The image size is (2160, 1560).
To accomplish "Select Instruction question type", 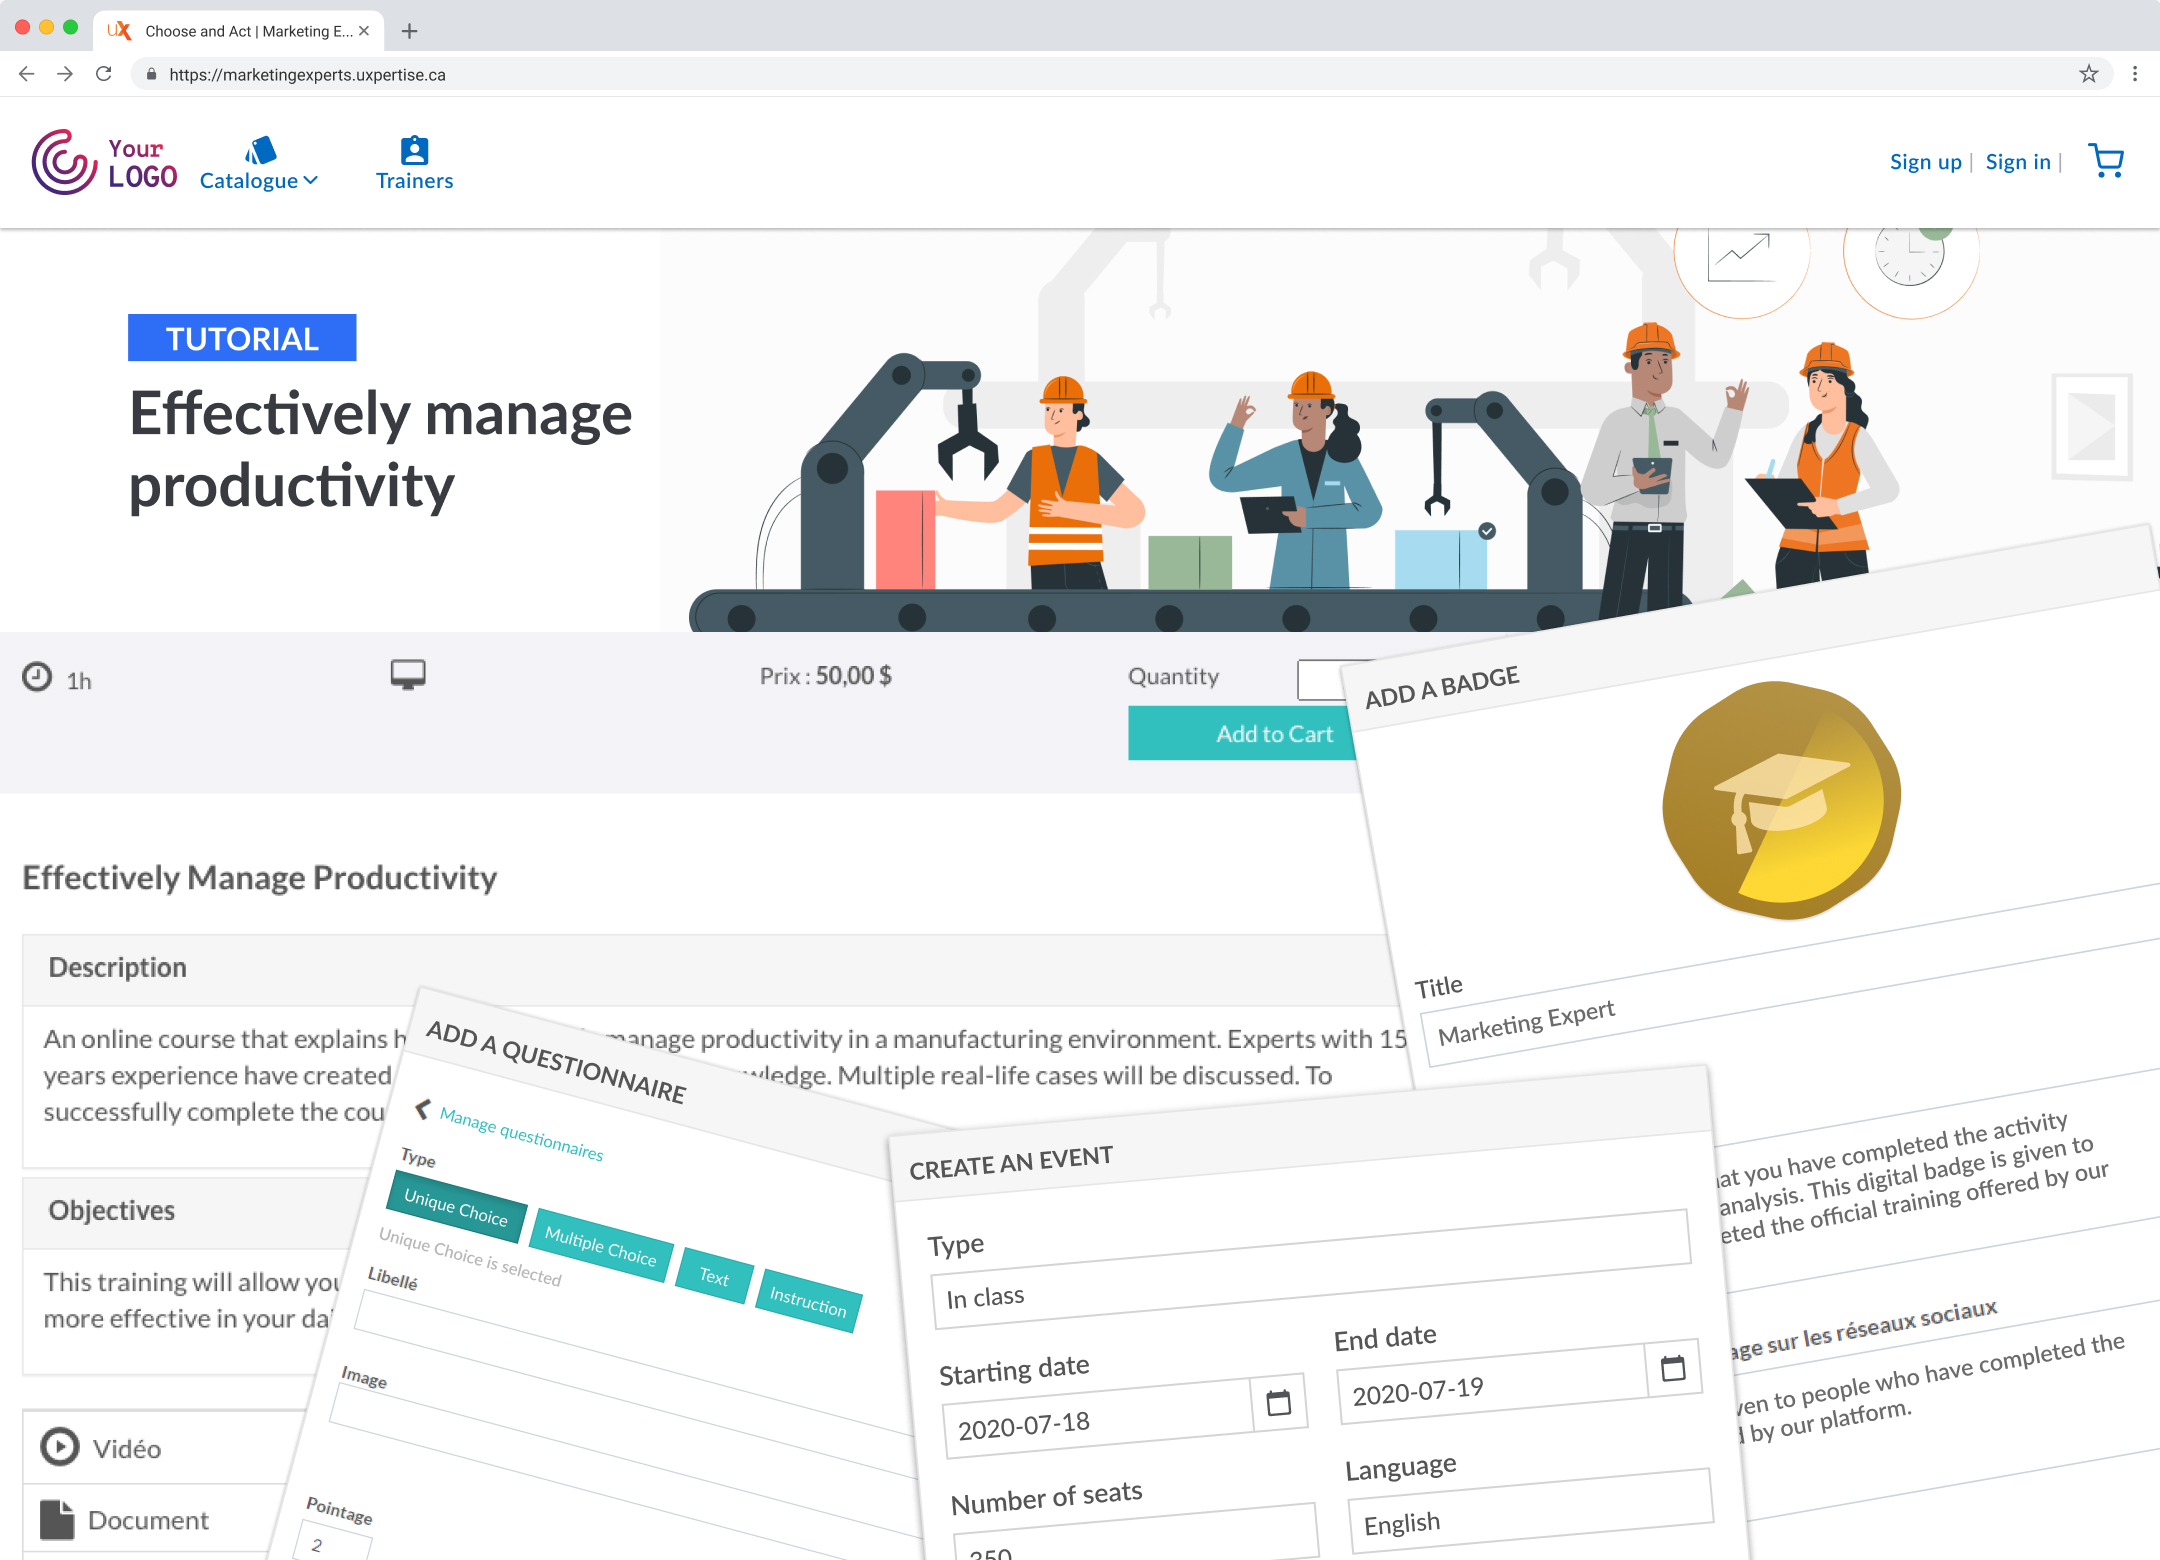I will pyautogui.click(x=808, y=1302).
